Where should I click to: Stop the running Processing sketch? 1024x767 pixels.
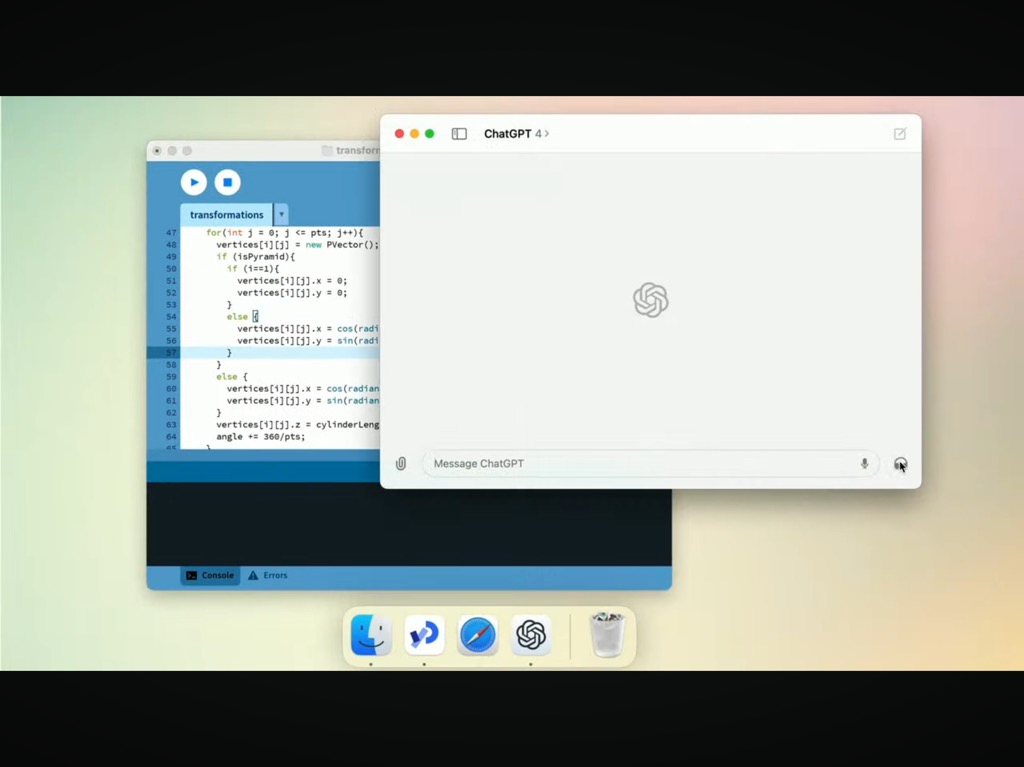[227, 182]
